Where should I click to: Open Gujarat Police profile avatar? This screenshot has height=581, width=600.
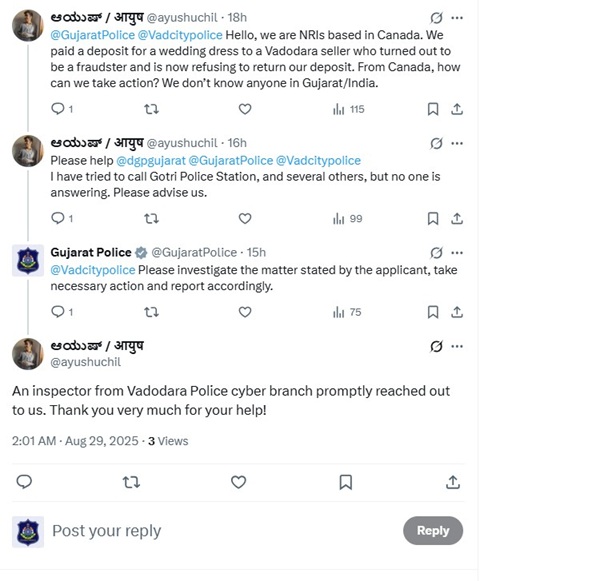point(27,260)
